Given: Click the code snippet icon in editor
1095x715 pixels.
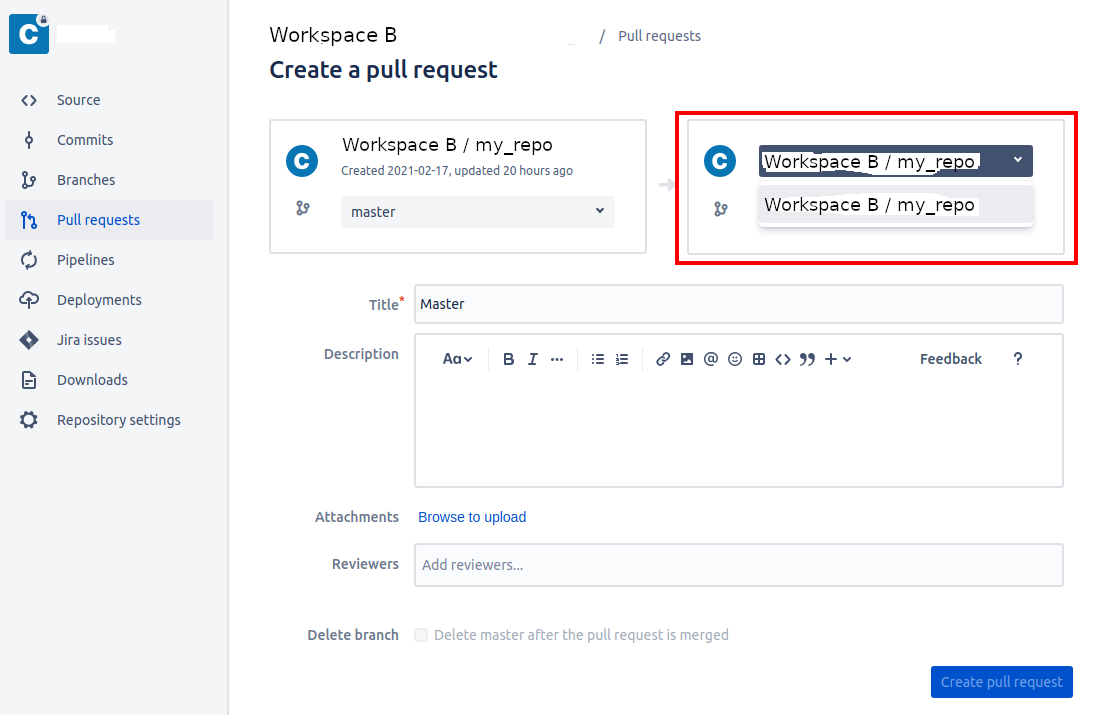Looking at the screenshot, I should point(783,359).
